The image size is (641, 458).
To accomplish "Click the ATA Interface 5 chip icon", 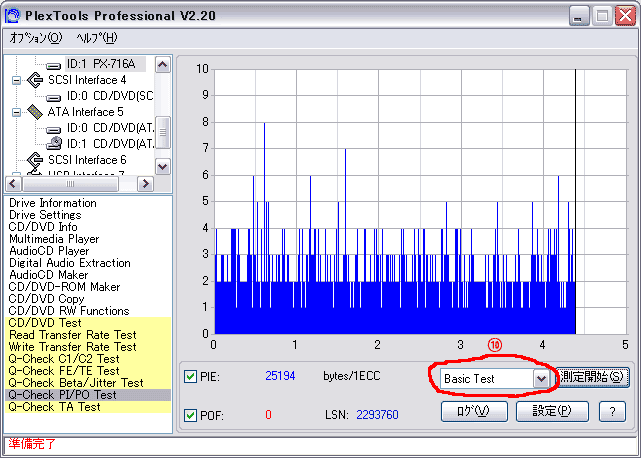I will (35, 112).
